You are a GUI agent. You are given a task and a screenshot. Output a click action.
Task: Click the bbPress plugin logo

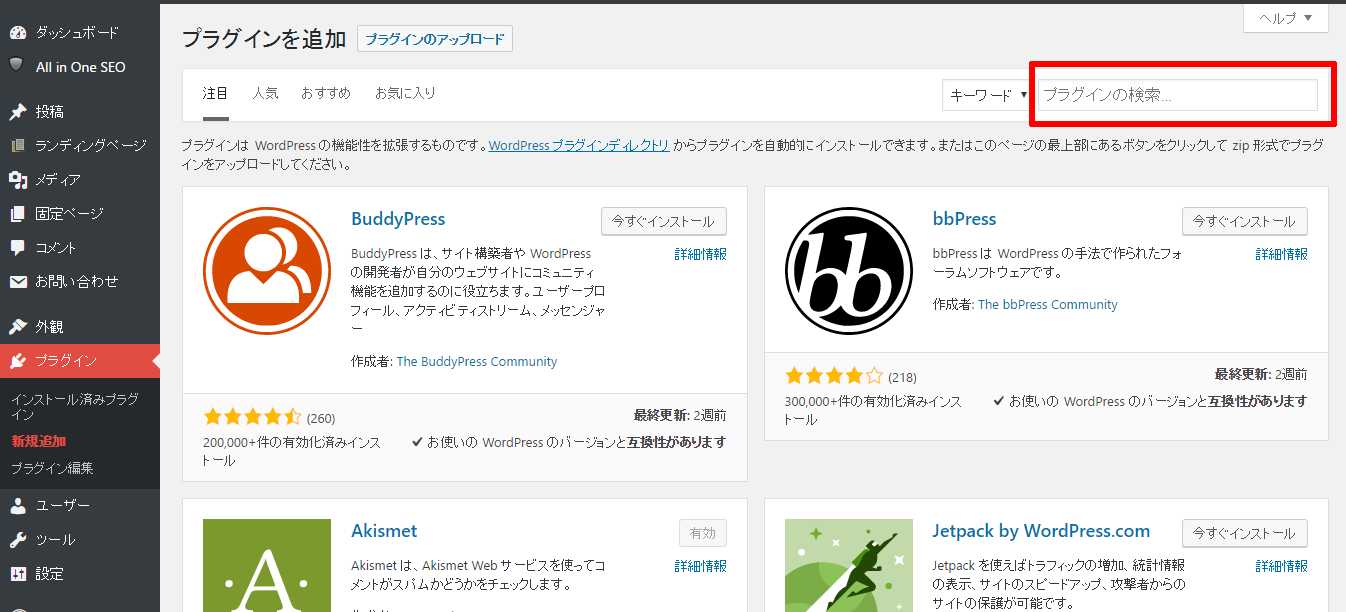coord(849,271)
